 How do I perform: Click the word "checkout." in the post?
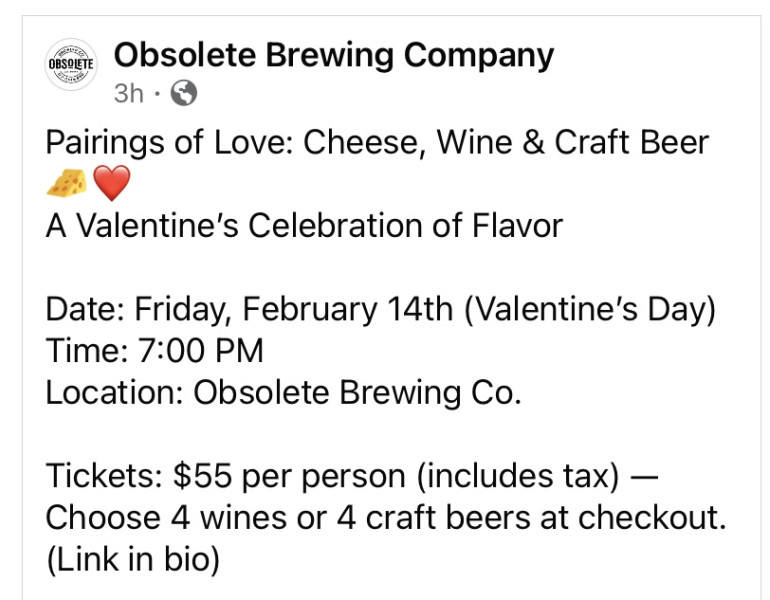point(652,518)
